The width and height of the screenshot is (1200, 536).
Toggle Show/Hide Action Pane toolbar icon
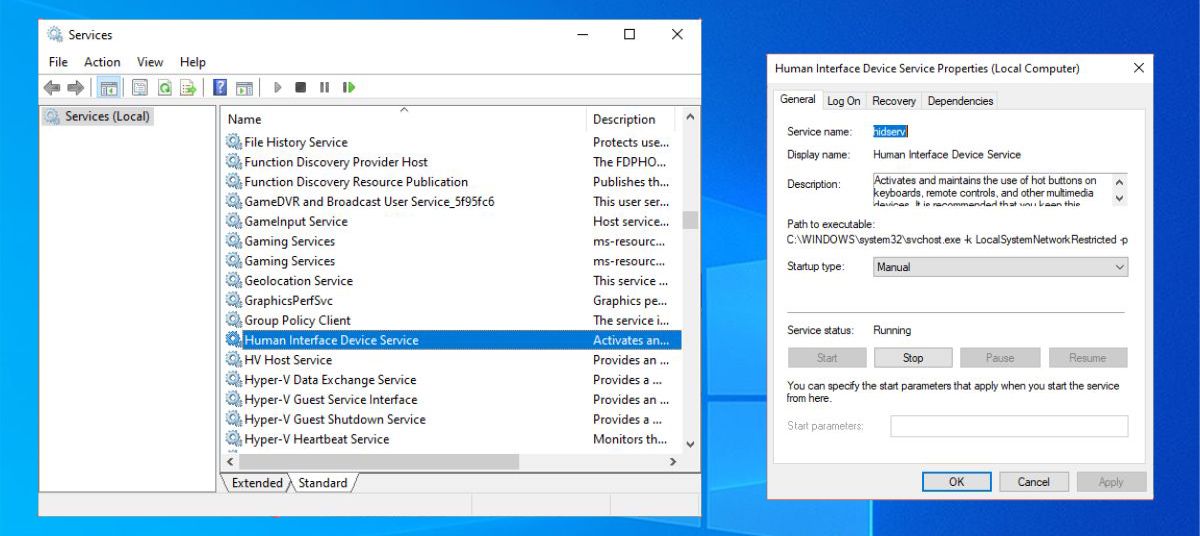click(244, 88)
